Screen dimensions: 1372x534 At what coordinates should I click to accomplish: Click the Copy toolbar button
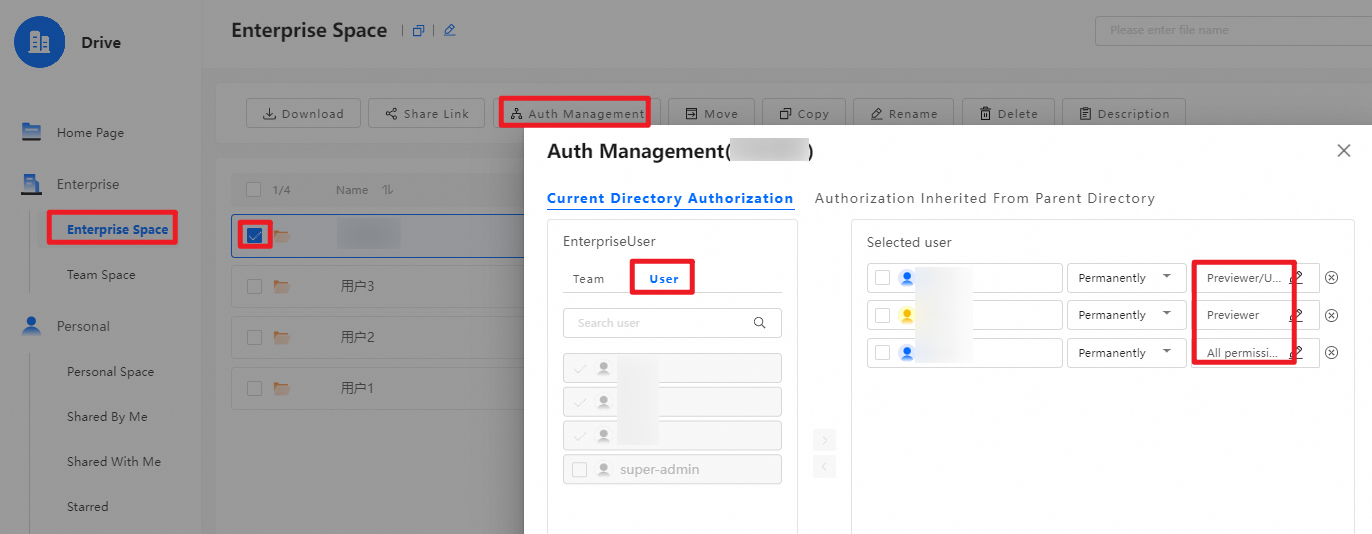[x=803, y=114]
